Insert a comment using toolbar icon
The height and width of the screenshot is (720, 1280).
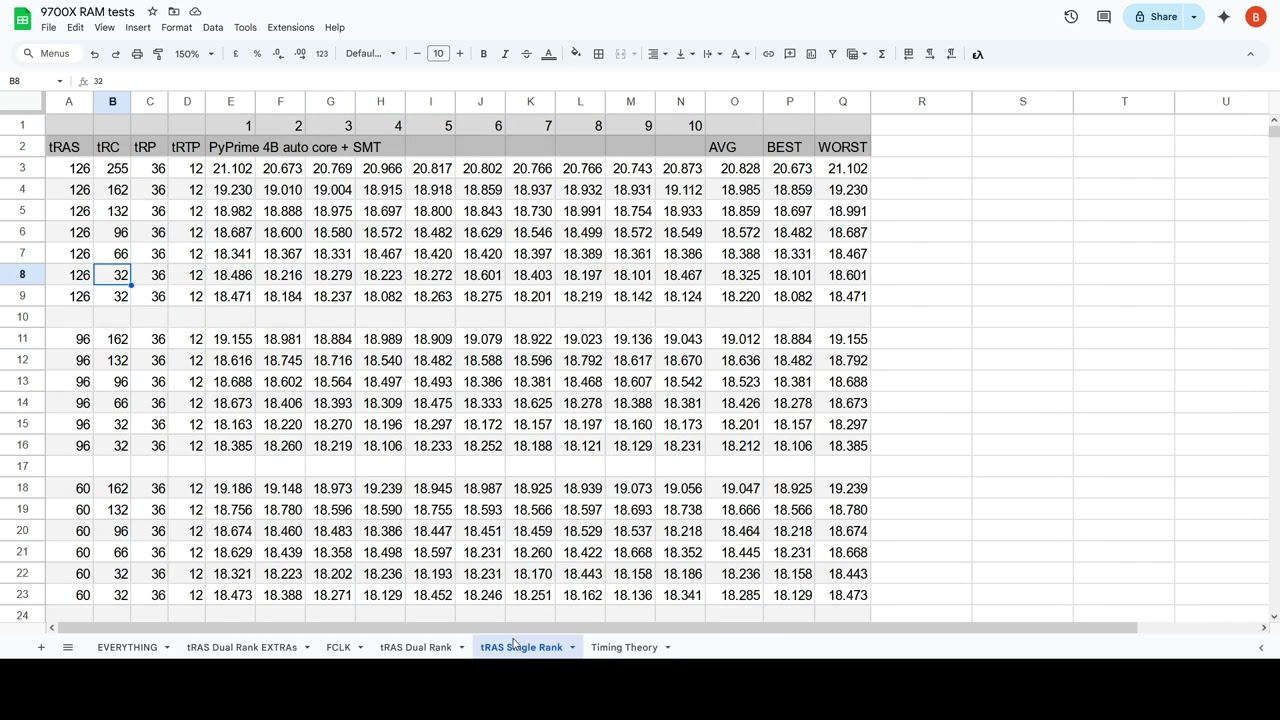click(x=790, y=54)
